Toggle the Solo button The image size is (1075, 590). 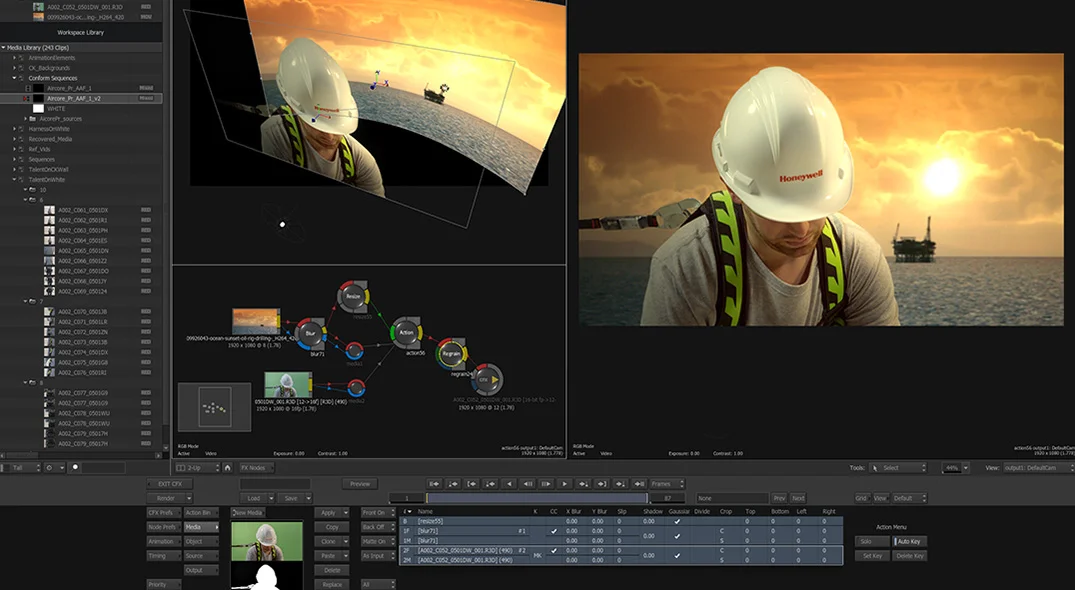[x=872, y=541]
